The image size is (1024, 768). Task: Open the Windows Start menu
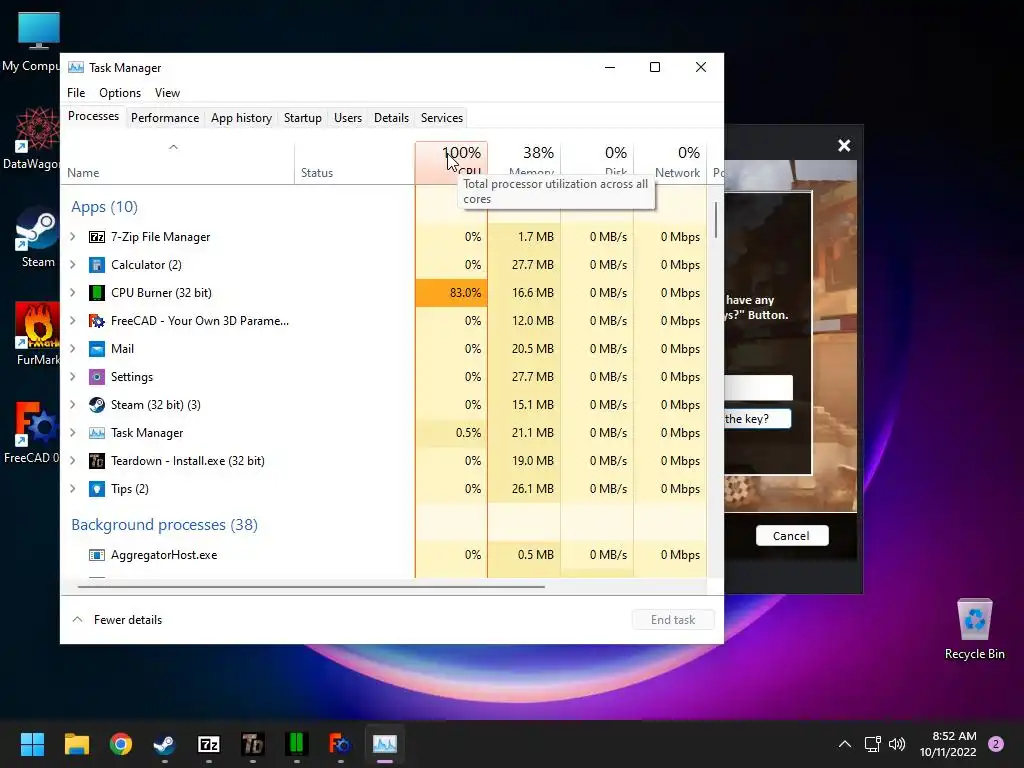(x=32, y=744)
